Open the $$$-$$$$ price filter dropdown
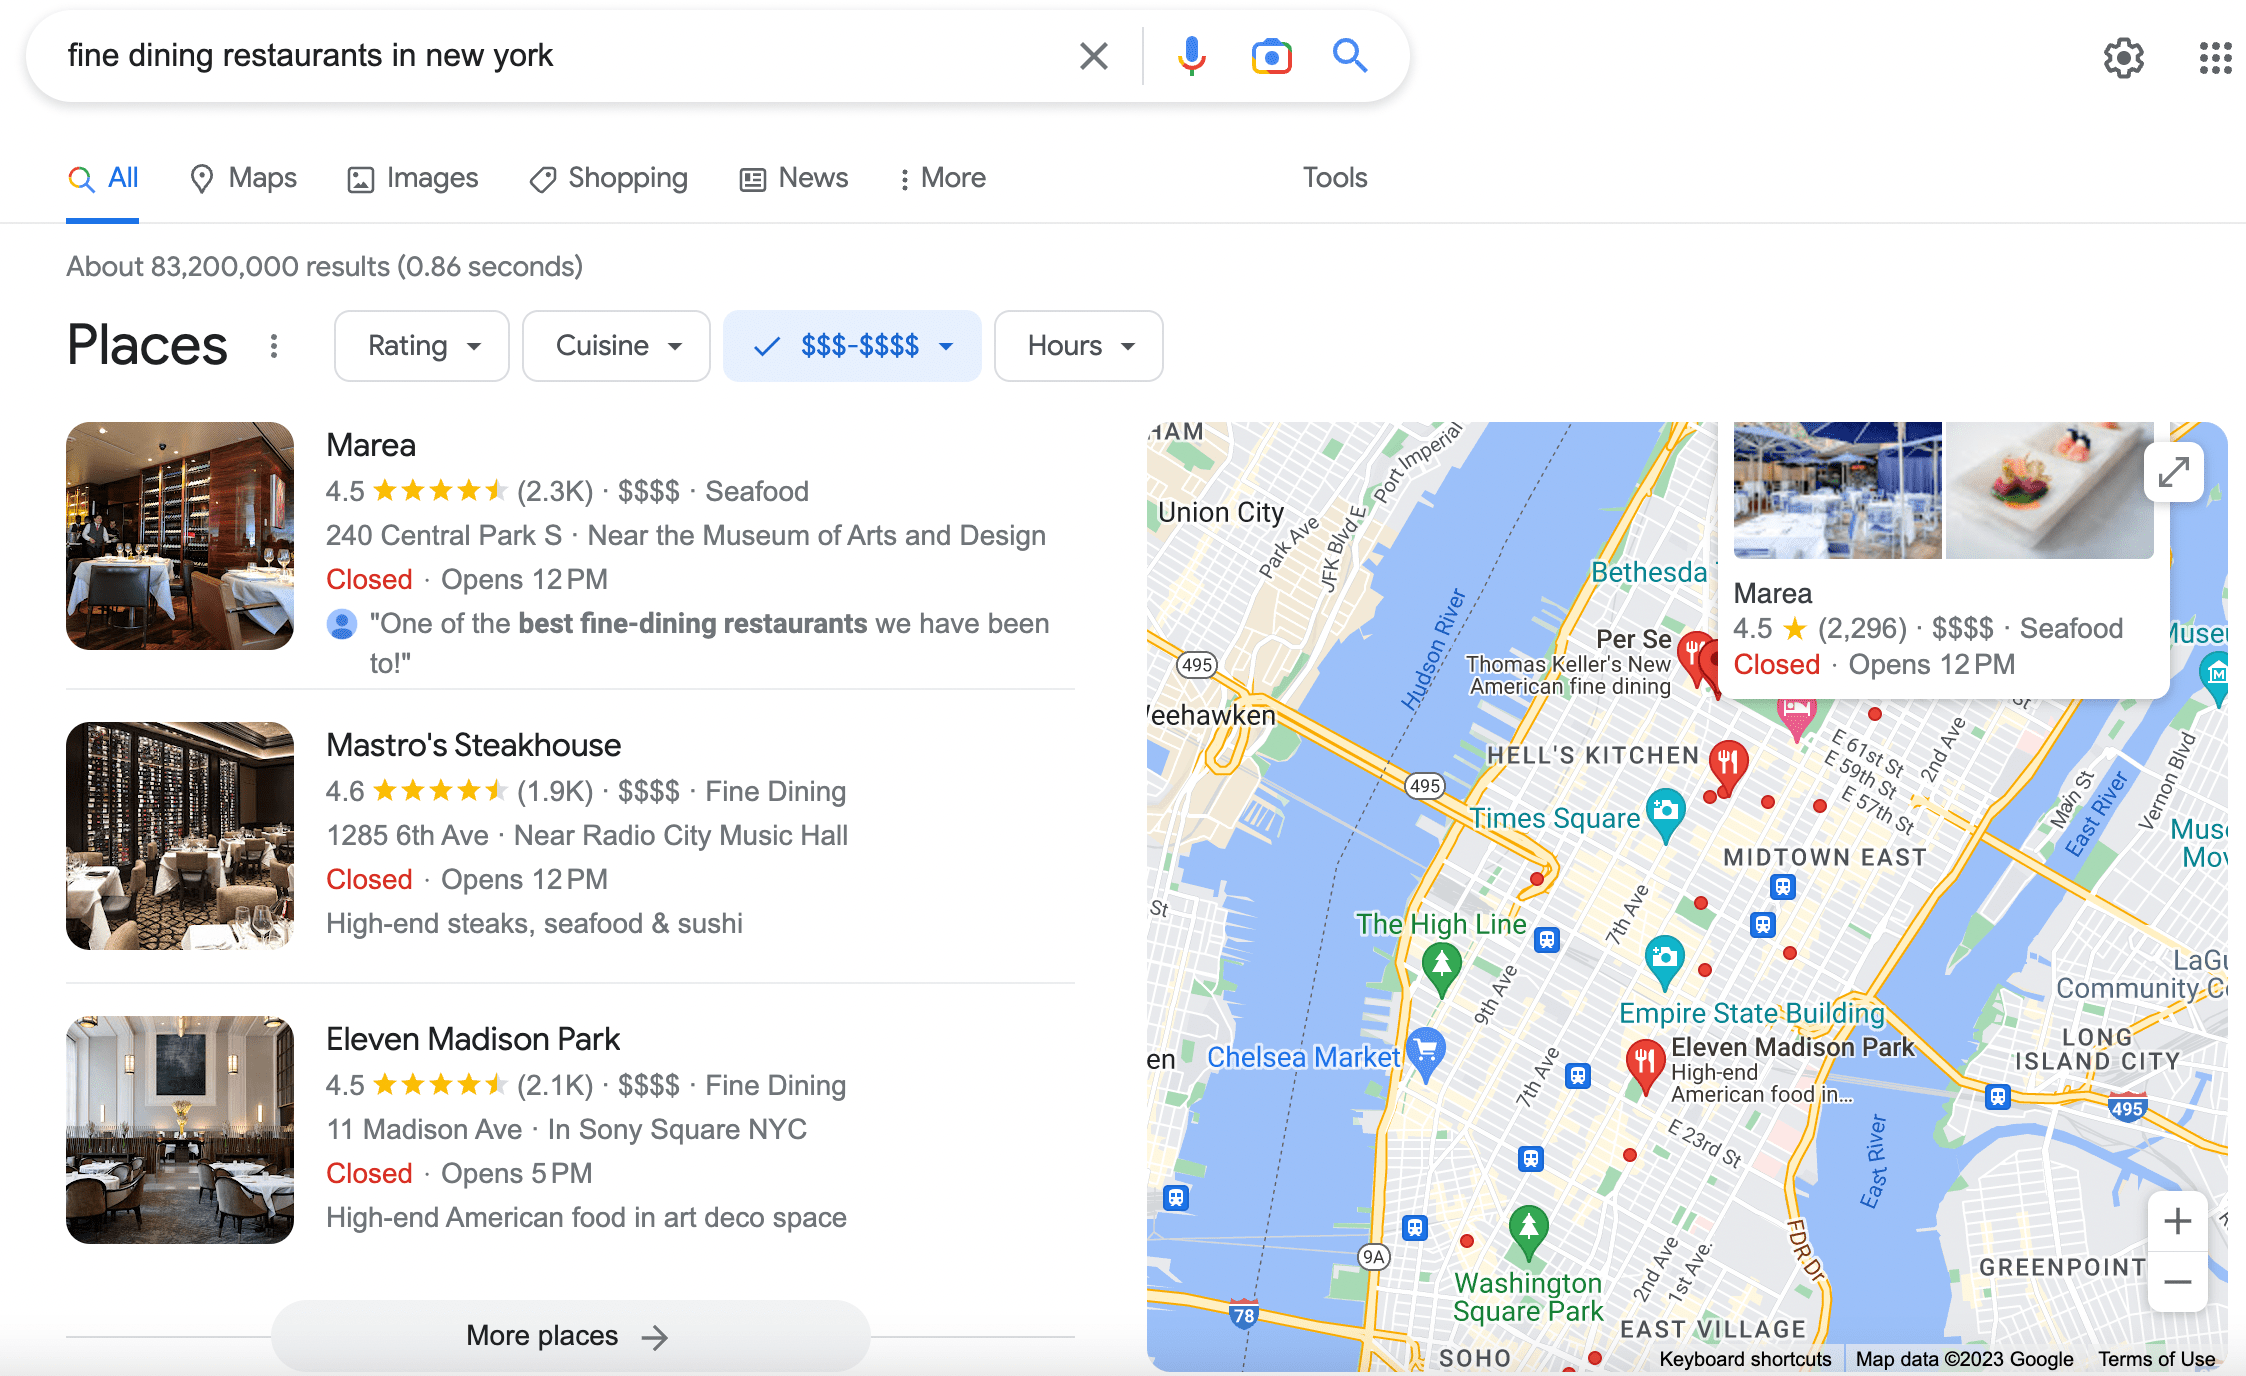Screen dimensions: 2246x1376 tap(852, 346)
